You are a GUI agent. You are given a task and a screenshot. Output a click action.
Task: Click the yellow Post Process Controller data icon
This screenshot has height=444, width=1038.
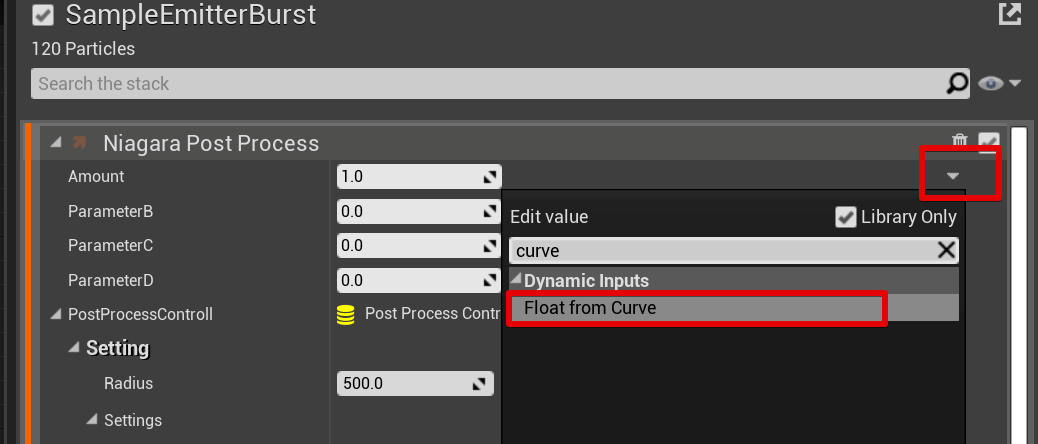346,314
